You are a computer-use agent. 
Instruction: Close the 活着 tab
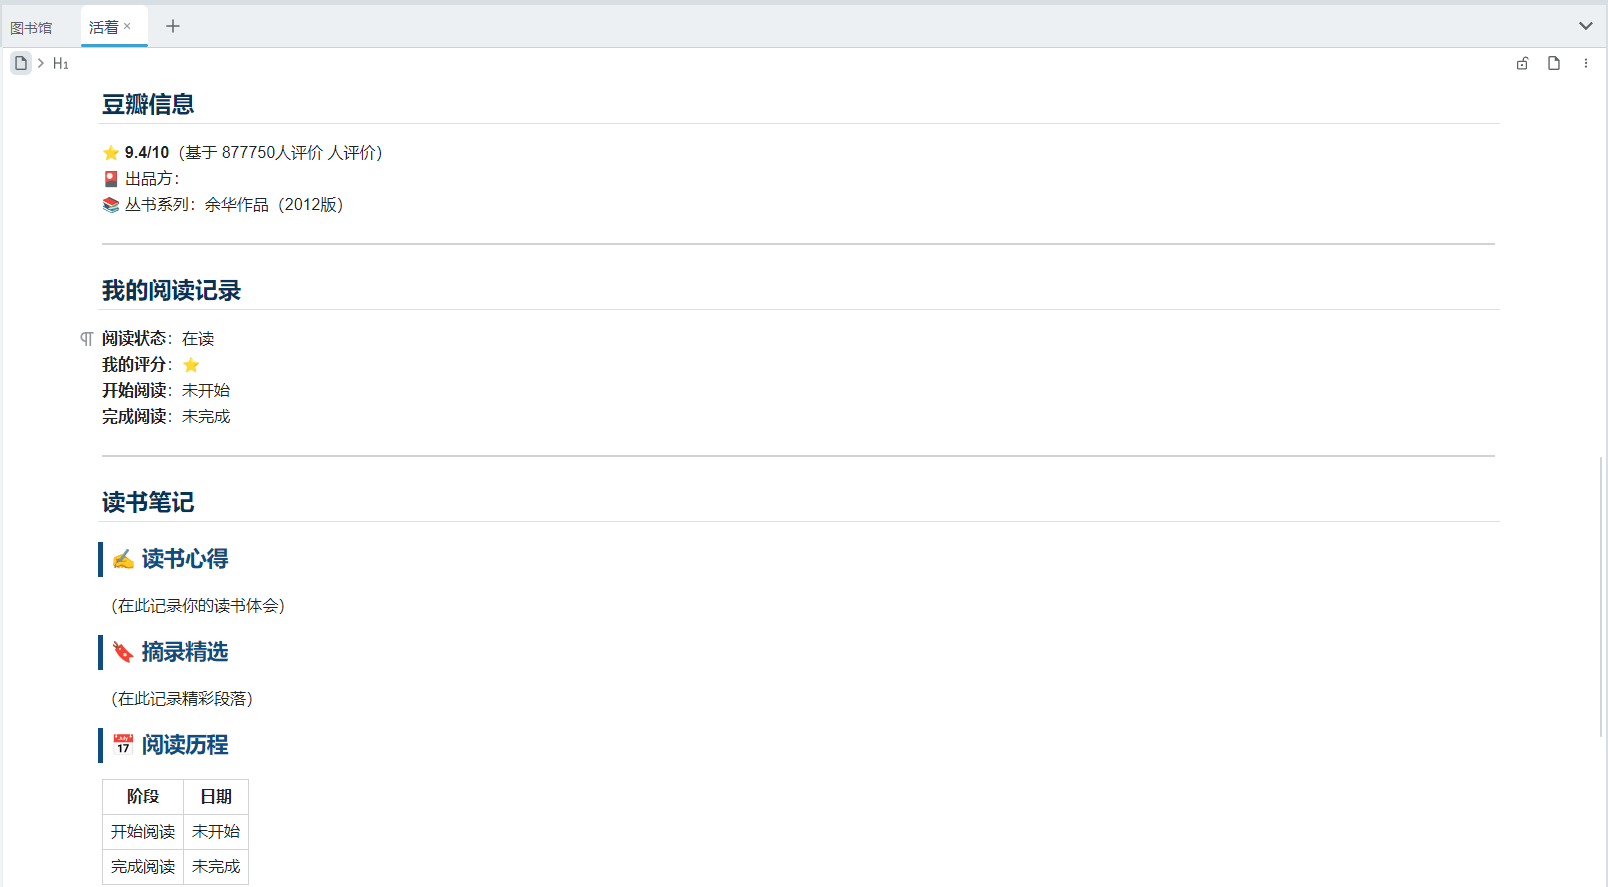pos(127,26)
